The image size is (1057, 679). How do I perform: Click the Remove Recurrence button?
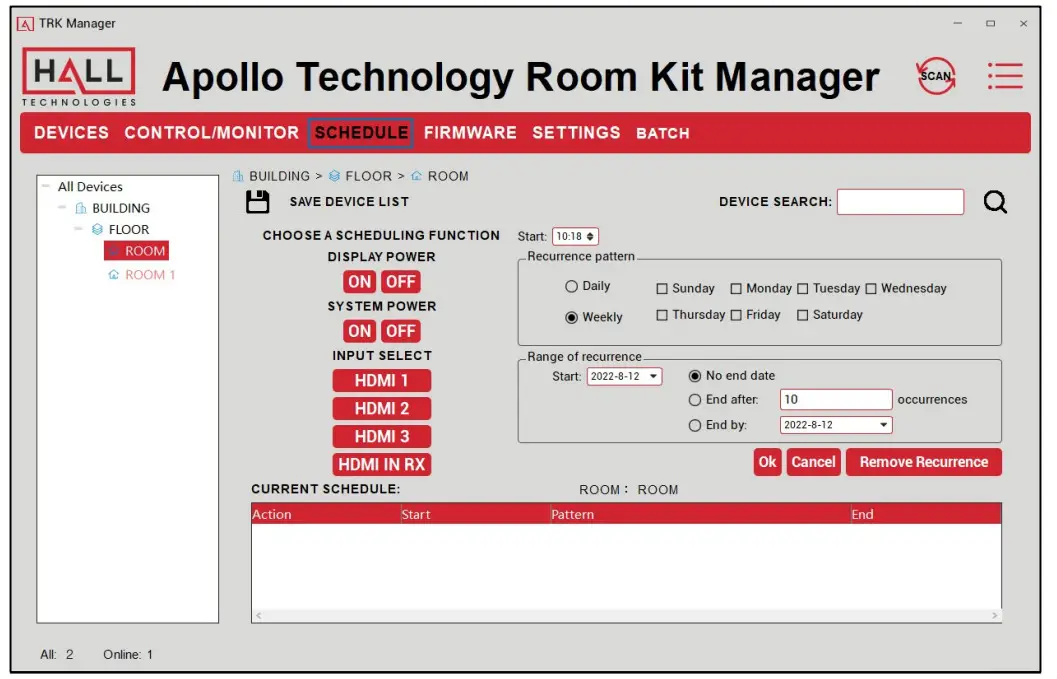tap(923, 462)
